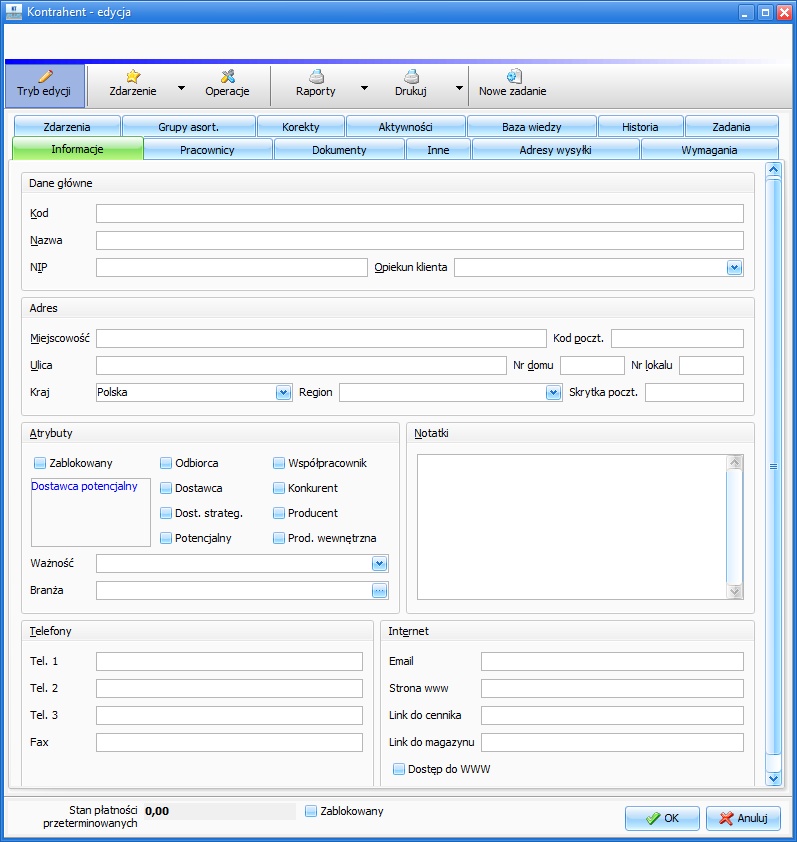Create new task via Nowe zadanie icon
797x842 pixels.
coord(513,76)
